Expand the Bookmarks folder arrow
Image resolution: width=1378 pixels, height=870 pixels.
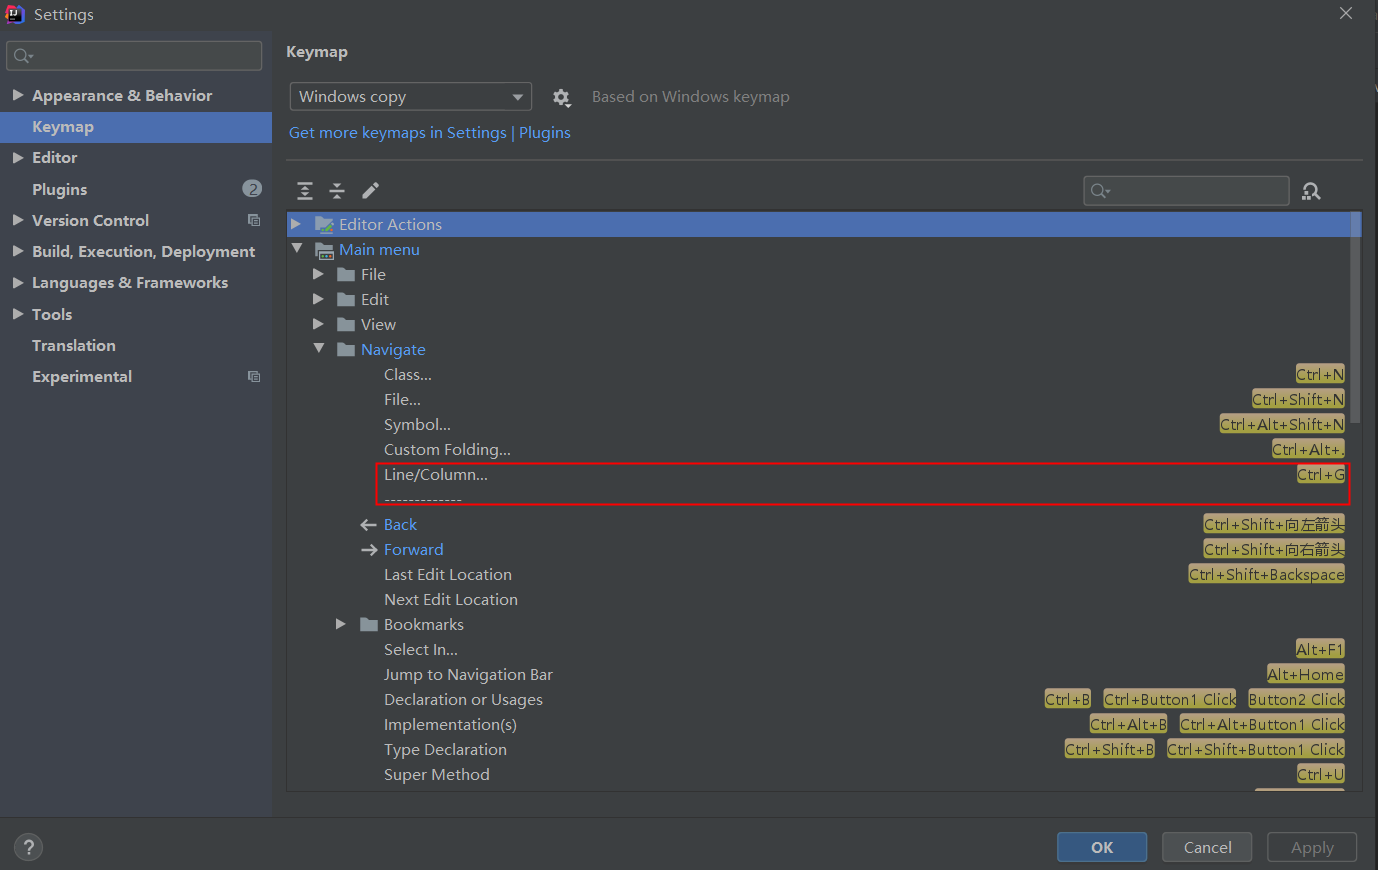coord(340,623)
